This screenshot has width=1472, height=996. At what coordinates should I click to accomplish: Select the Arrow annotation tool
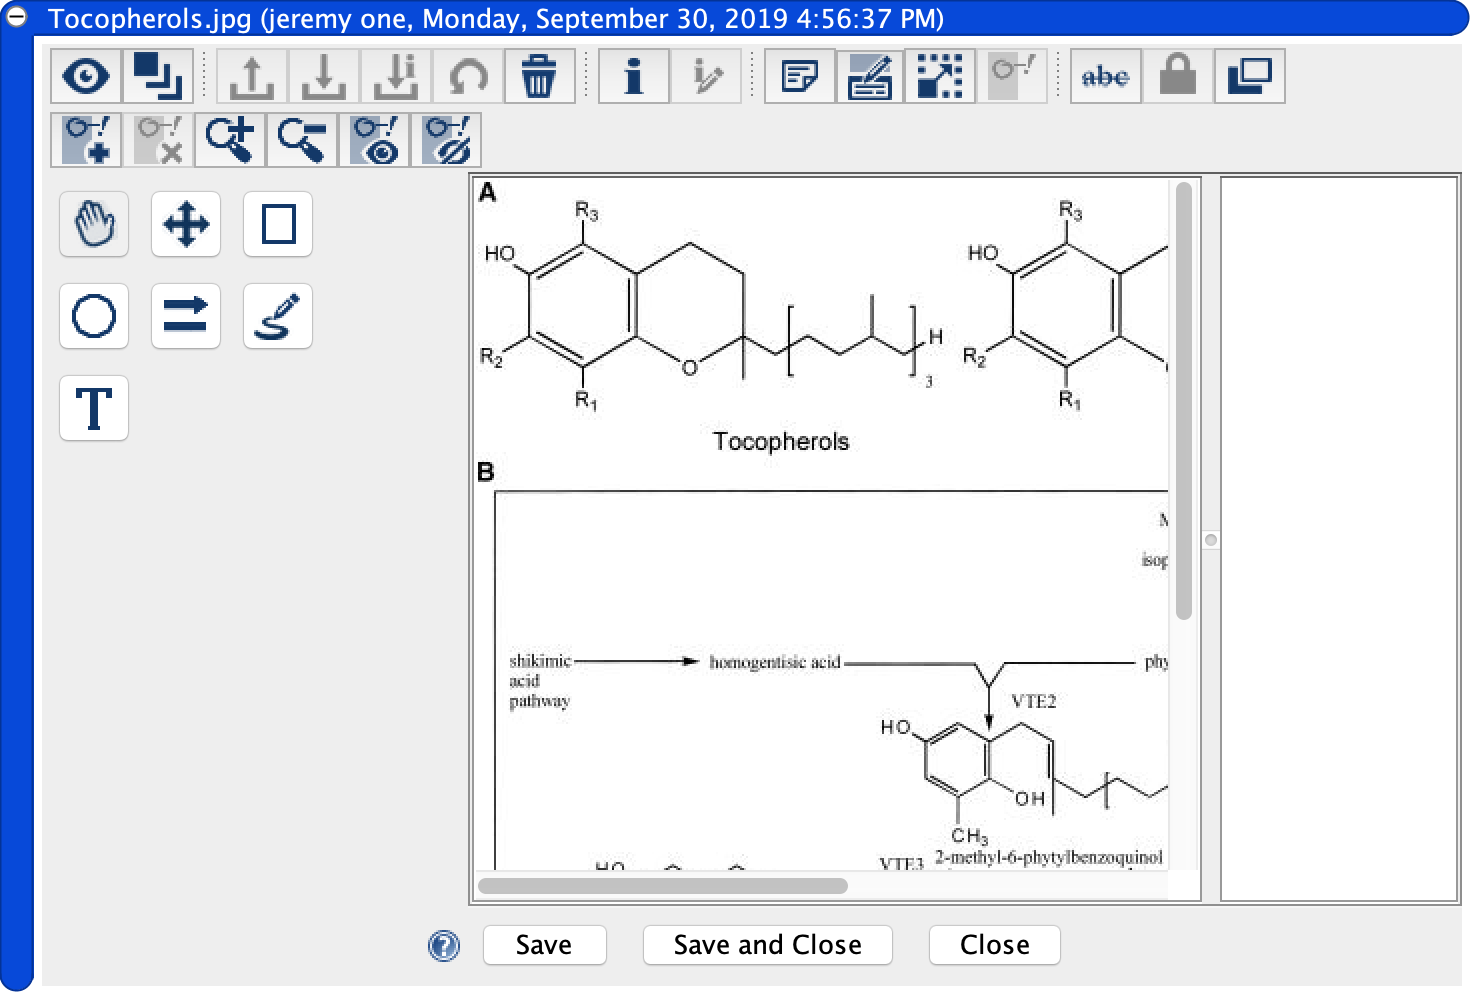click(x=185, y=316)
